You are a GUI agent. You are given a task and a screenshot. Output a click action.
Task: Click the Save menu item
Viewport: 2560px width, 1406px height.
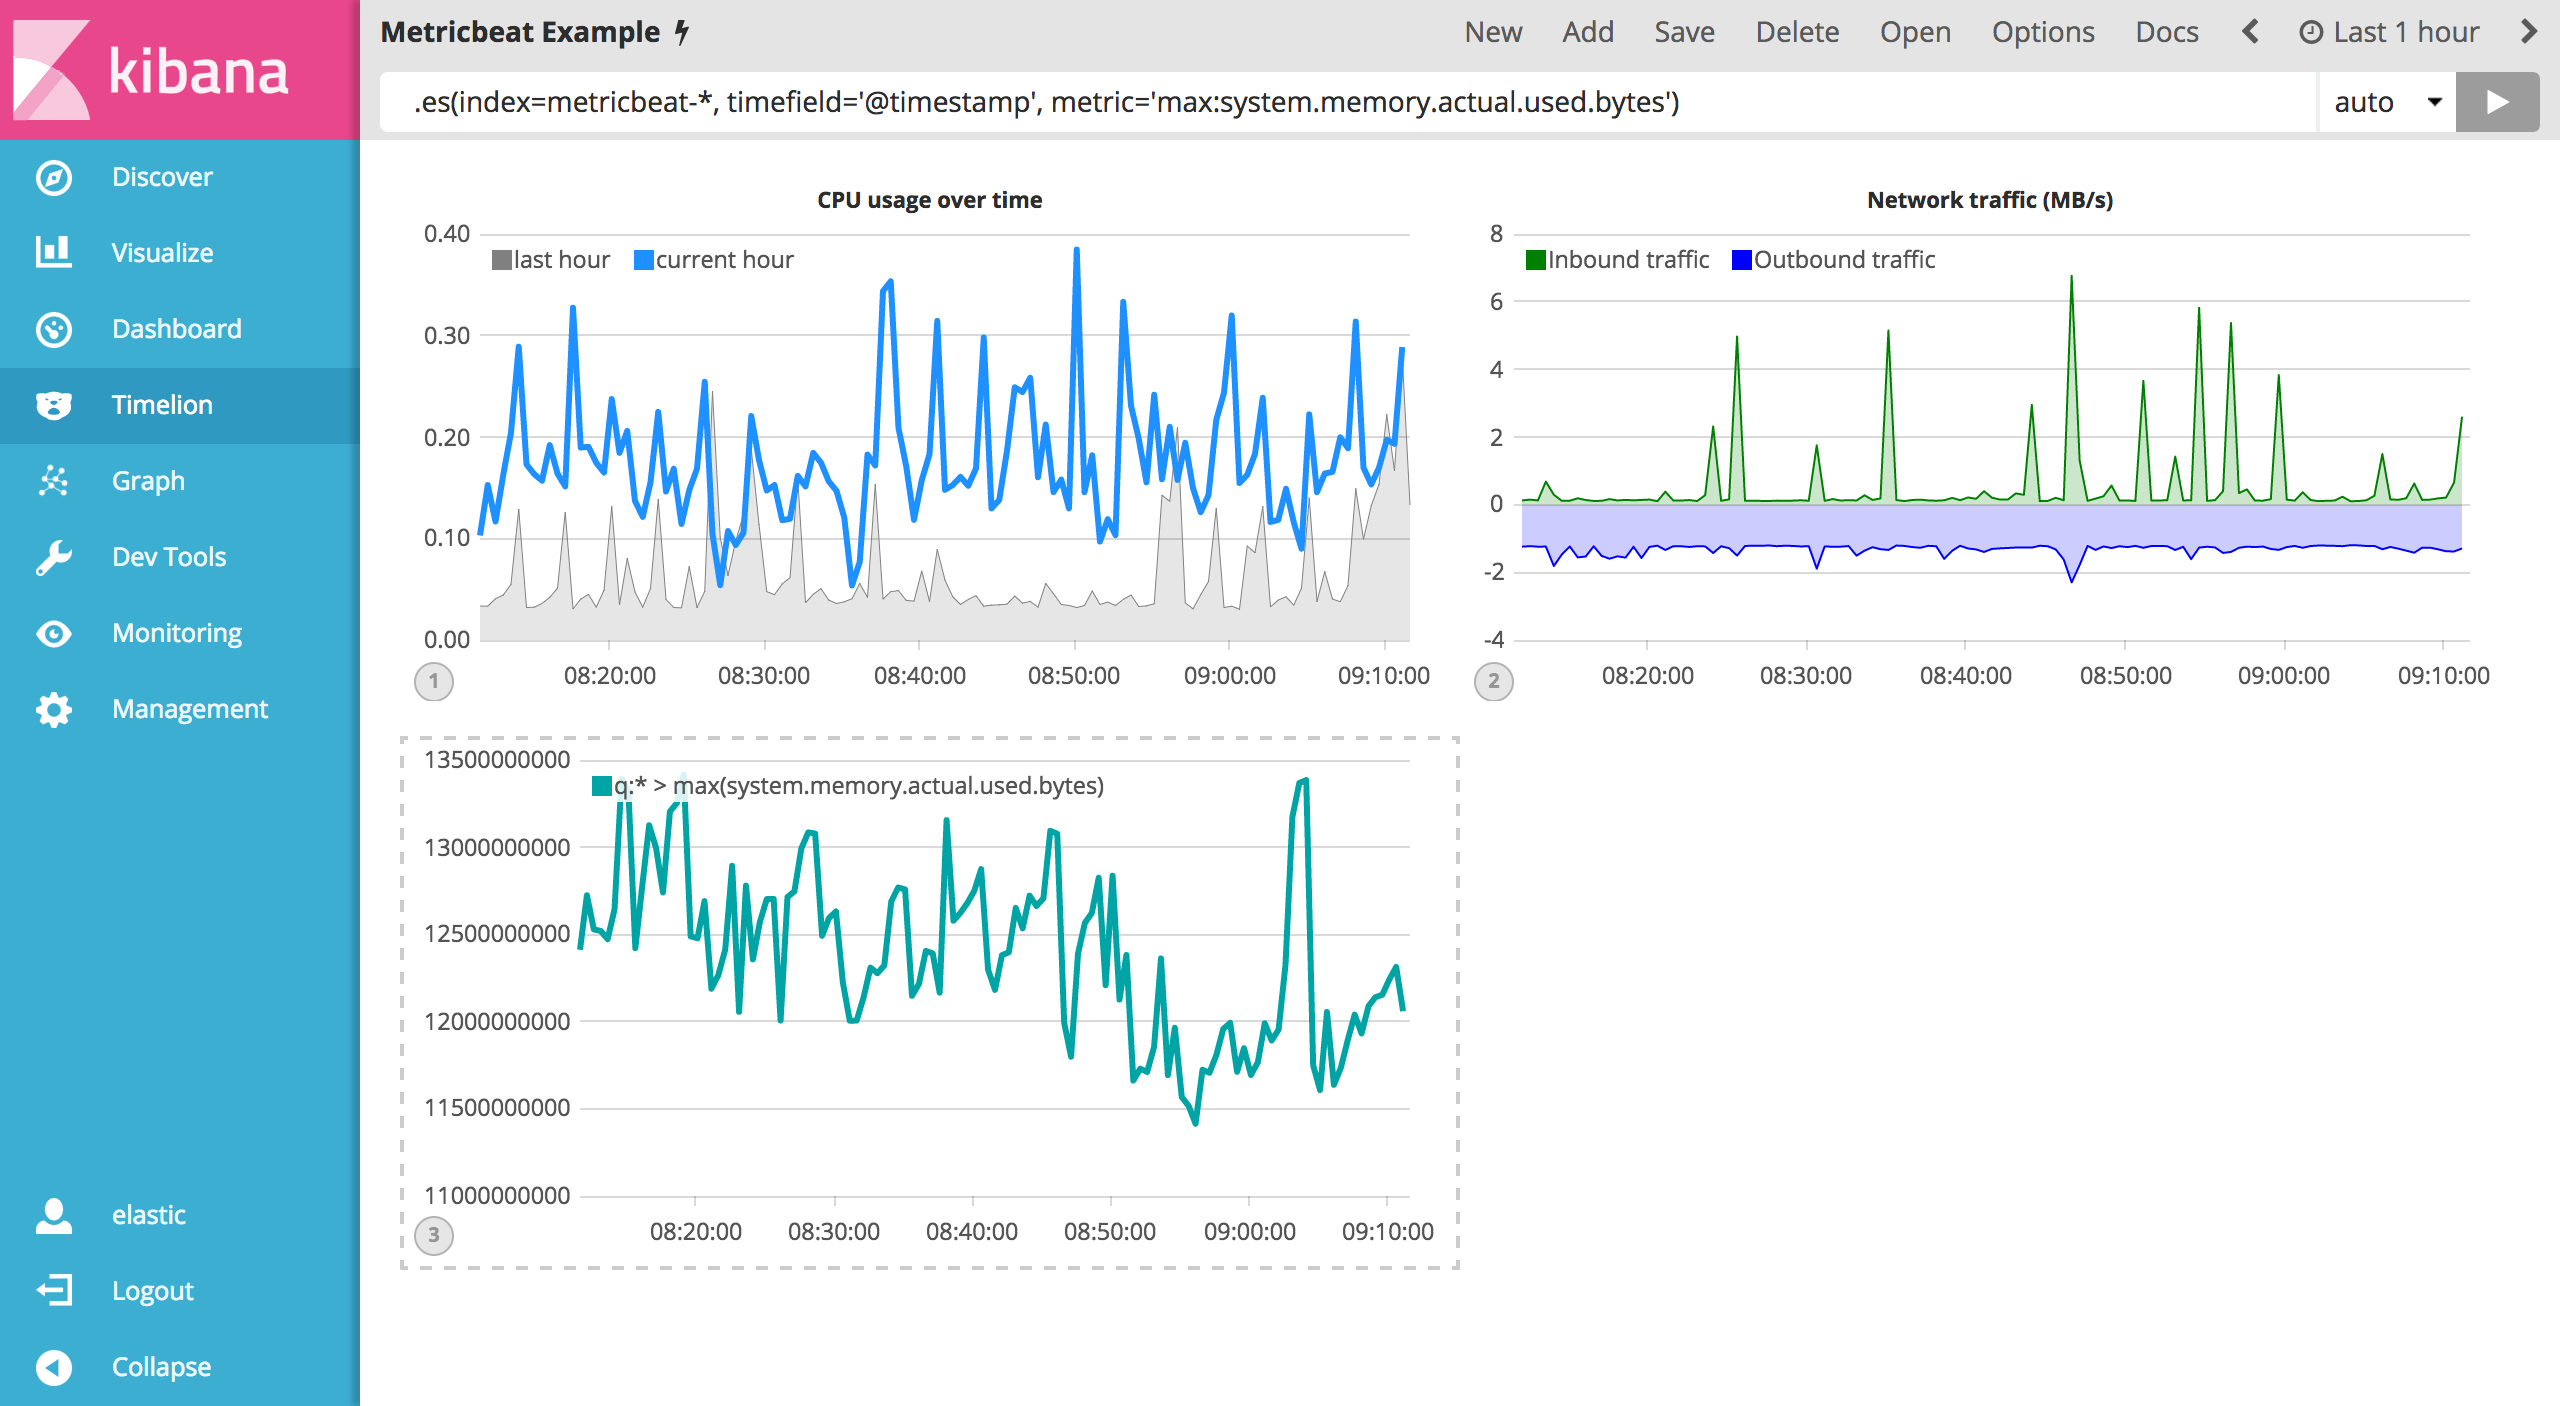click(1684, 32)
